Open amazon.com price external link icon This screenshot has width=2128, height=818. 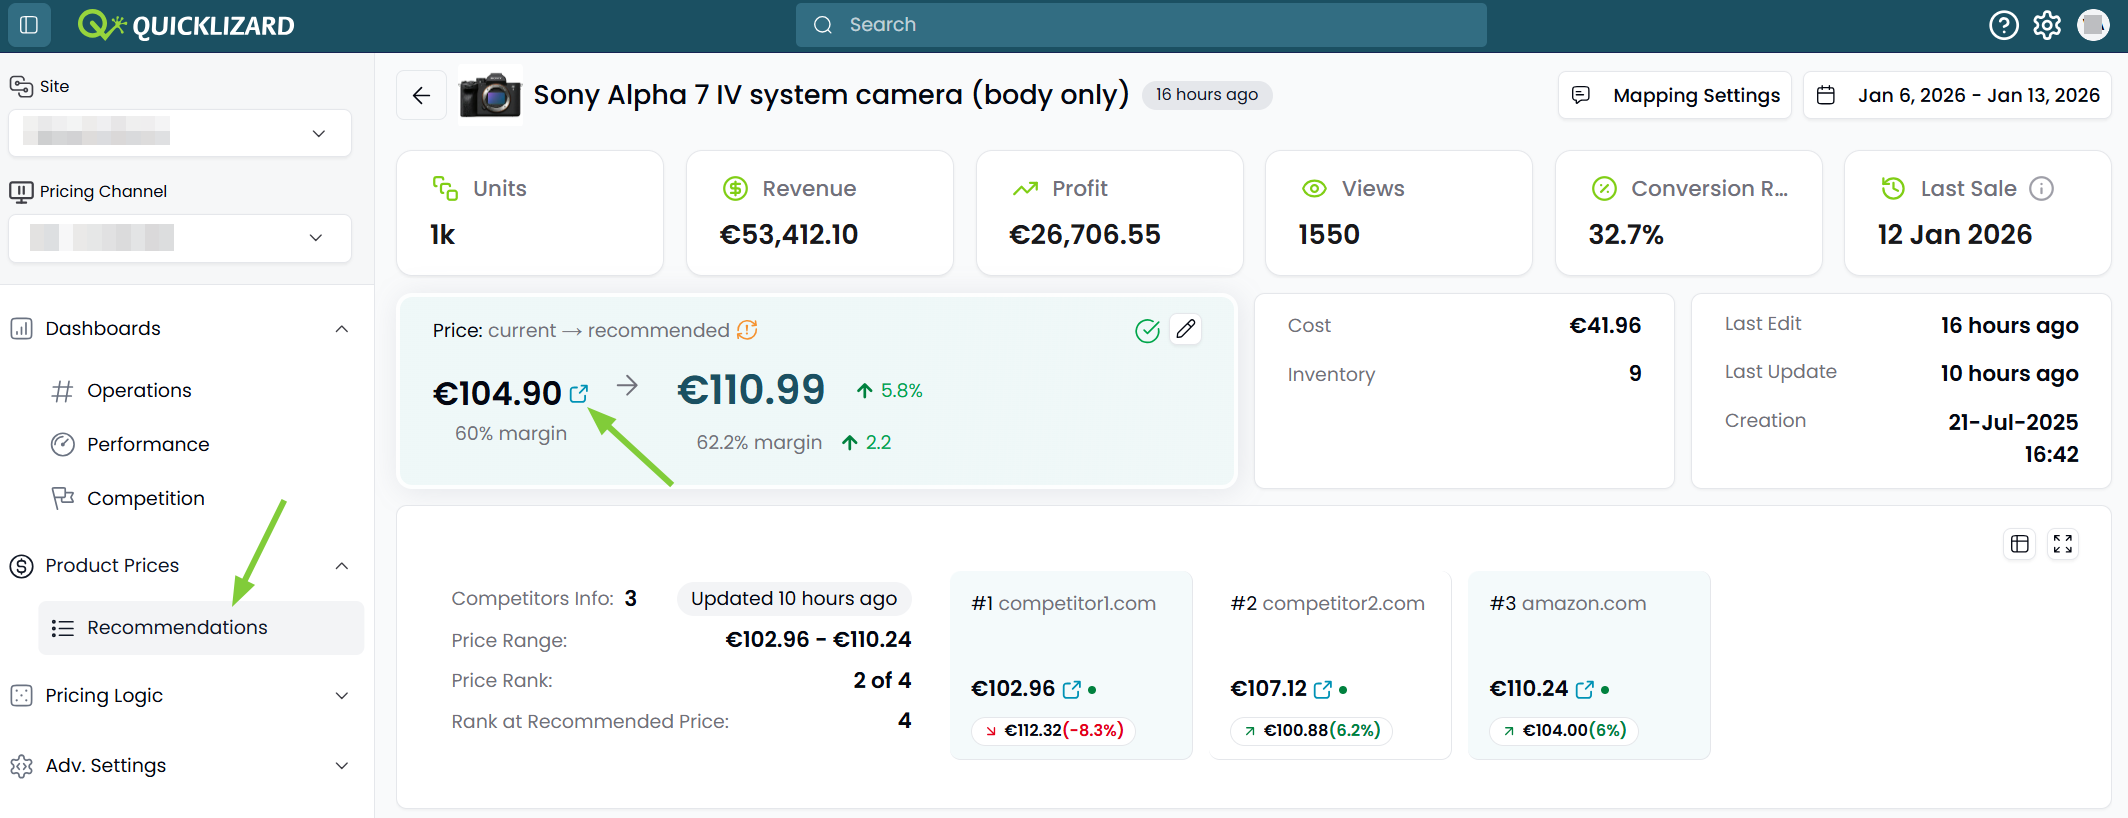1584,689
